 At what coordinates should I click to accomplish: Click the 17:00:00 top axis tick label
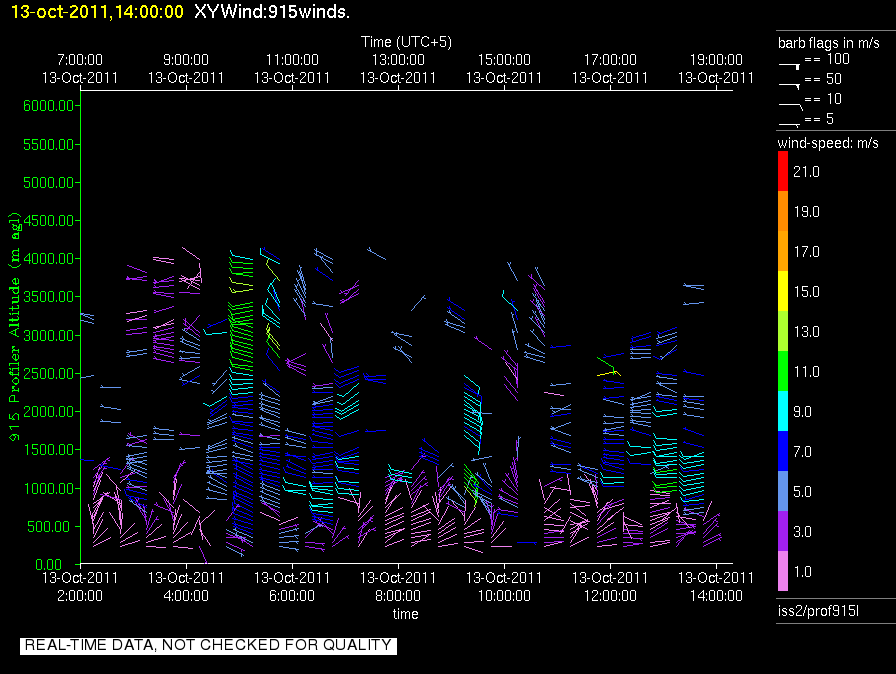pyautogui.click(x=610, y=60)
